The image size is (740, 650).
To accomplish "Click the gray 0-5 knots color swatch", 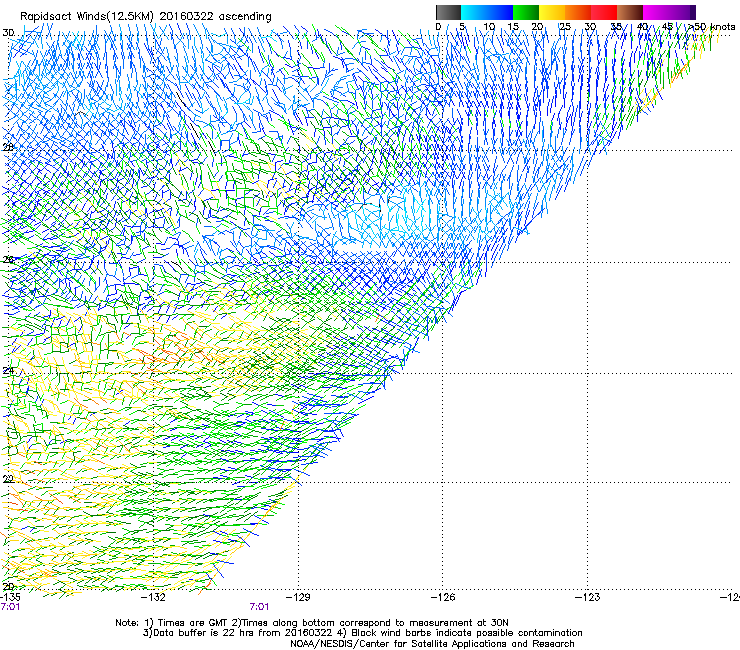I will [448, 12].
